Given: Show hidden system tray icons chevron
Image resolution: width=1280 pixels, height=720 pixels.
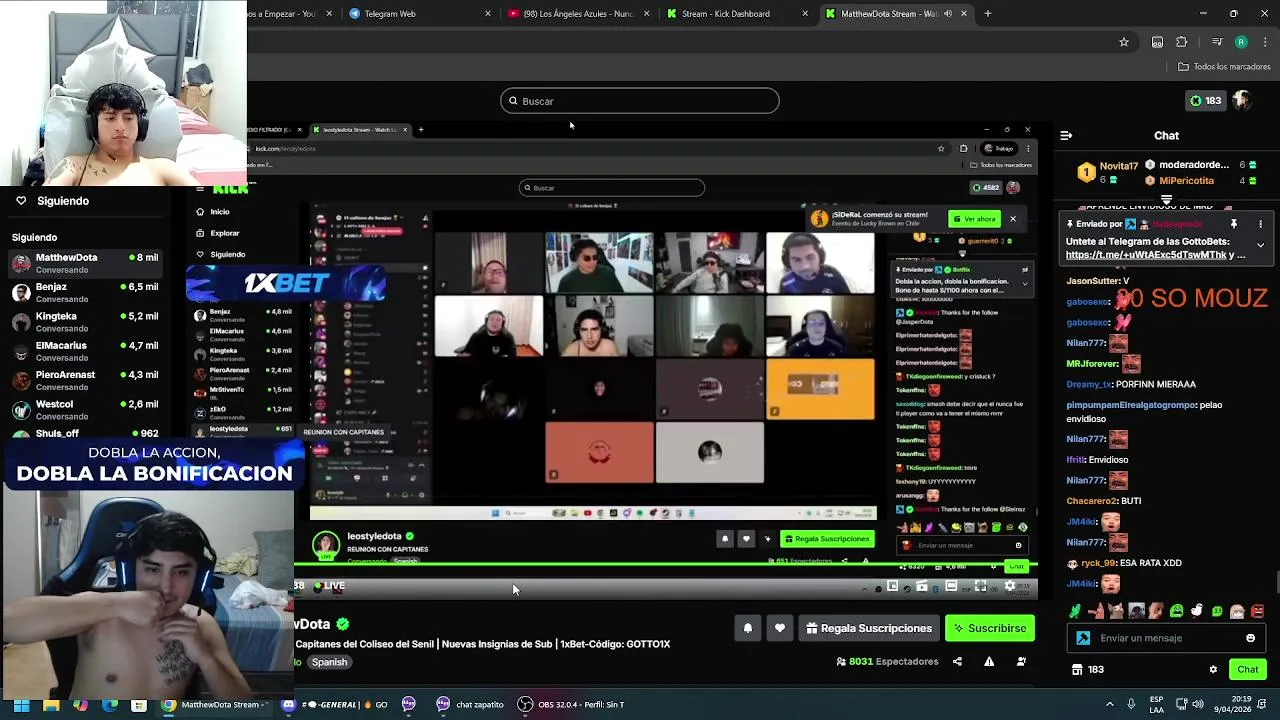Looking at the screenshot, I should (1109, 704).
